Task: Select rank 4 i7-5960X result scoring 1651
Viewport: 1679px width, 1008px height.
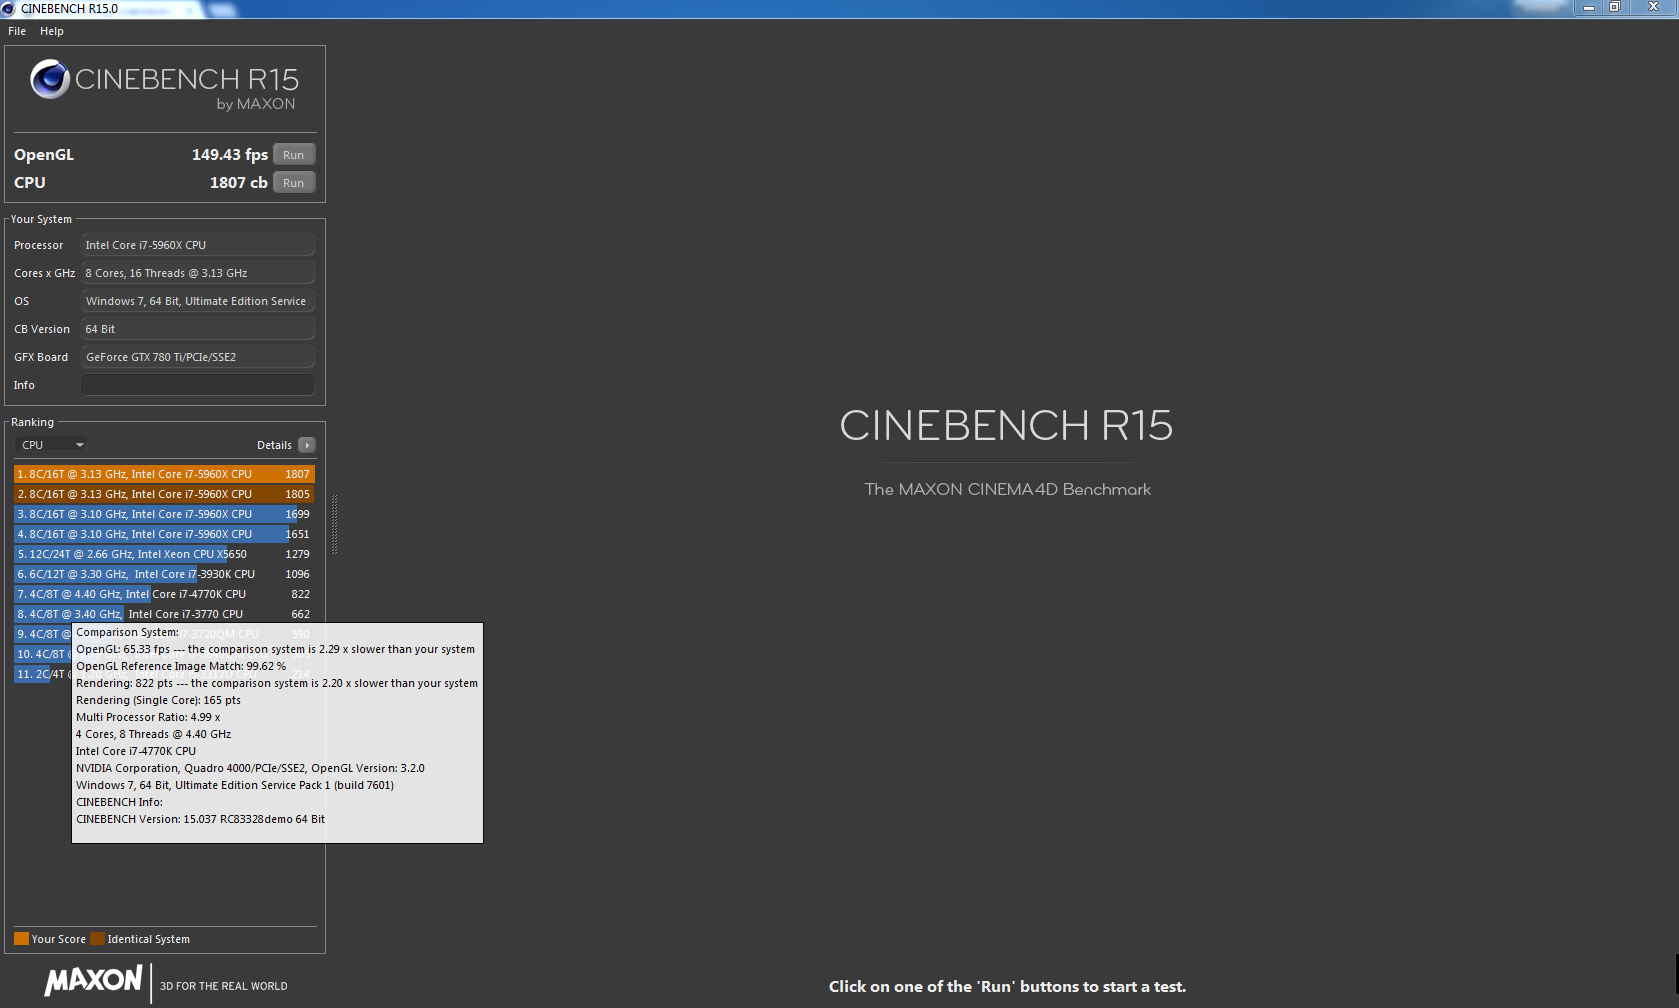Action: point(164,534)
